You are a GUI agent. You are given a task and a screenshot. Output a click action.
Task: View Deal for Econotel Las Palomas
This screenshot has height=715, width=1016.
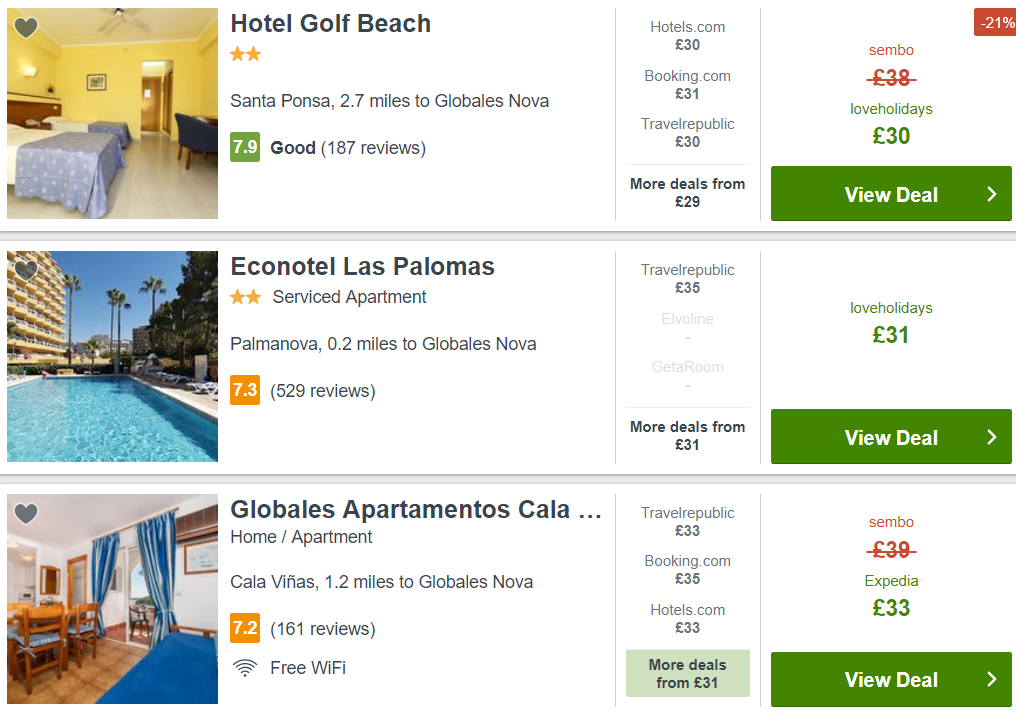[891, 437]
